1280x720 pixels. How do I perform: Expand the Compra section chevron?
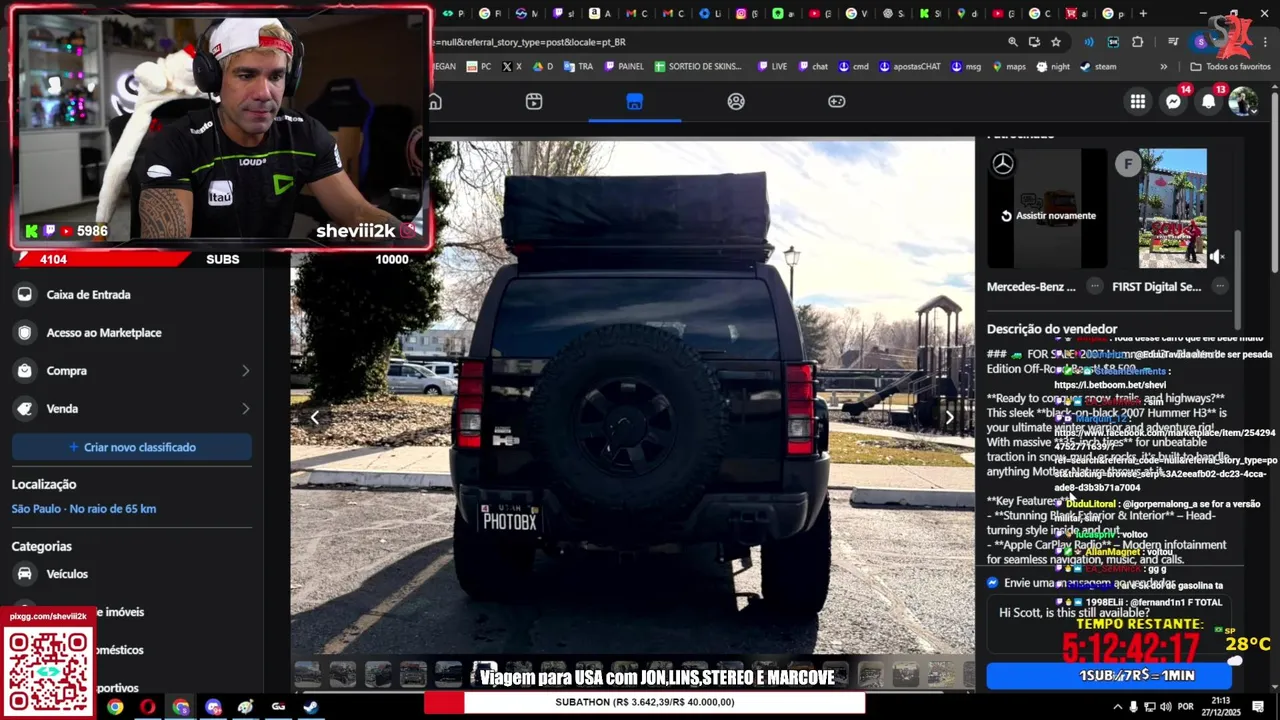(x=245, y=371)
